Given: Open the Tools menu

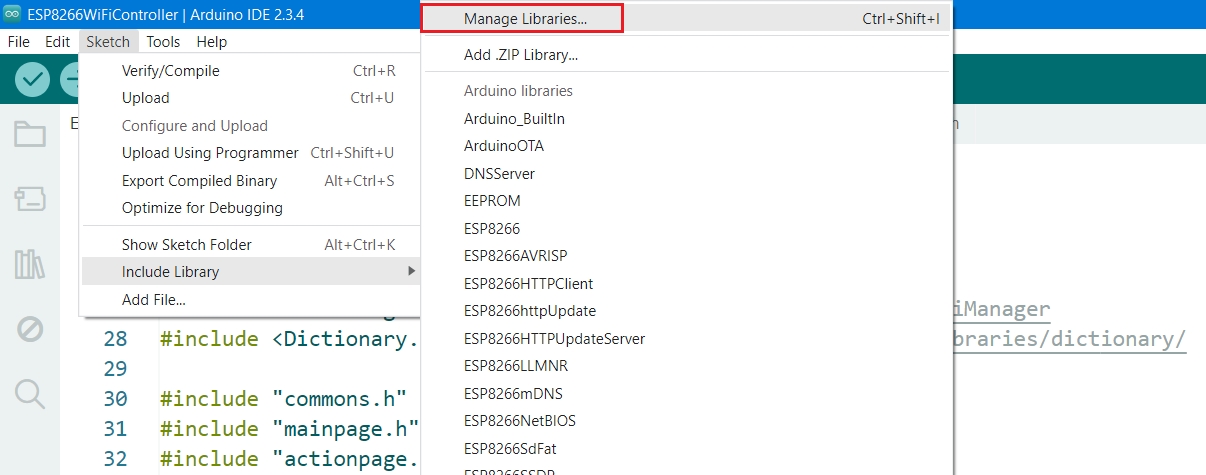Looking at the screenshot, I should click(x=163, y=42).
